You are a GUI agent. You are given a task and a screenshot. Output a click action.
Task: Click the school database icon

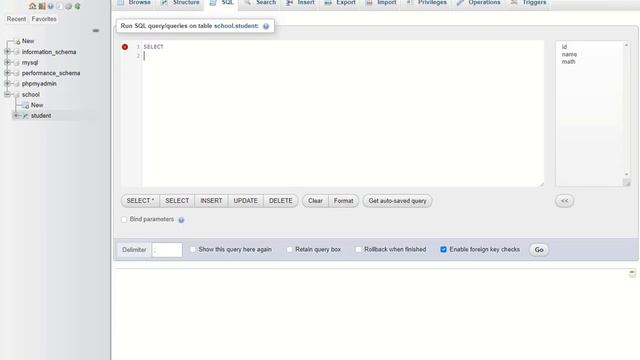coord(17,95)
